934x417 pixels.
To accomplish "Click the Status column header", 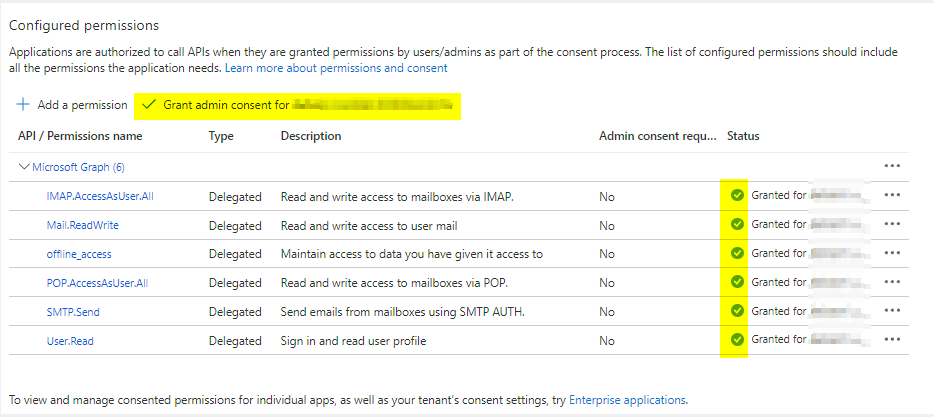I will 744,136.
